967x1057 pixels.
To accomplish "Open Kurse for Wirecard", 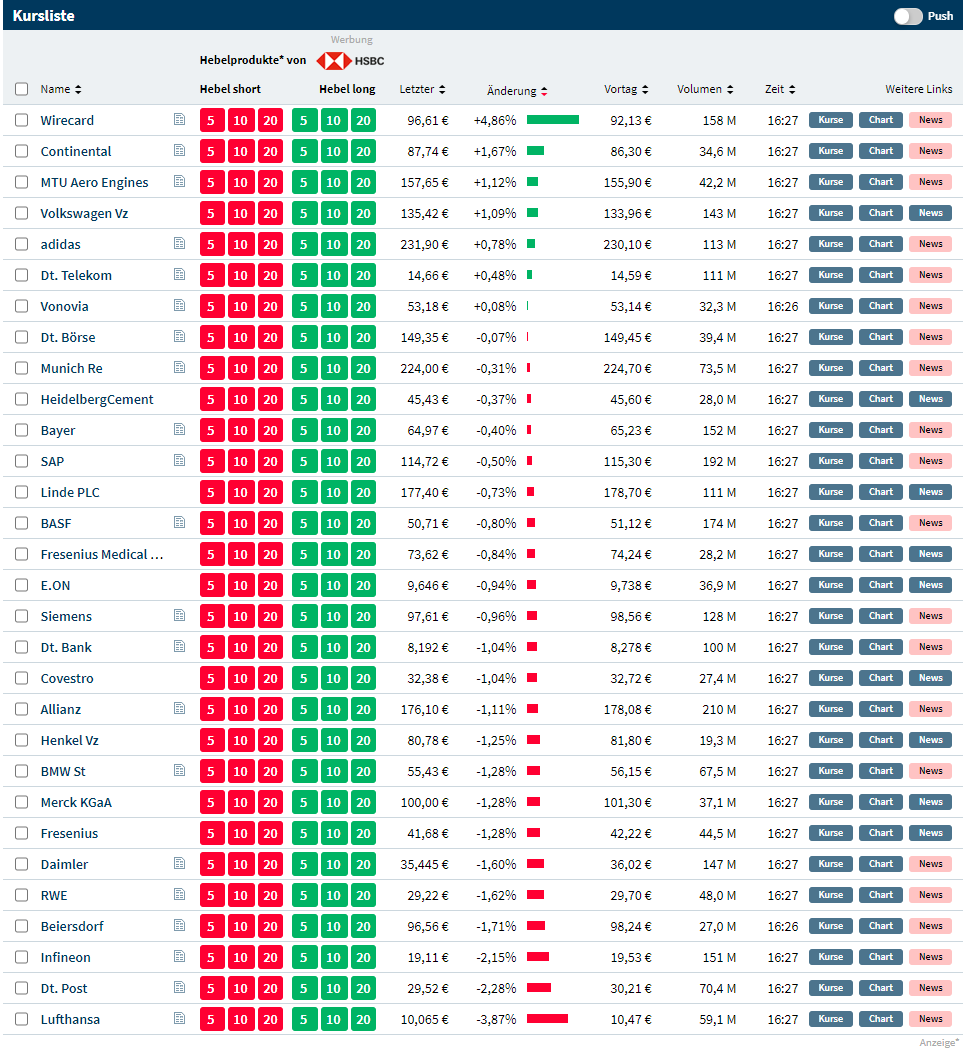I will pyautogui.click(x=831, y=120).
